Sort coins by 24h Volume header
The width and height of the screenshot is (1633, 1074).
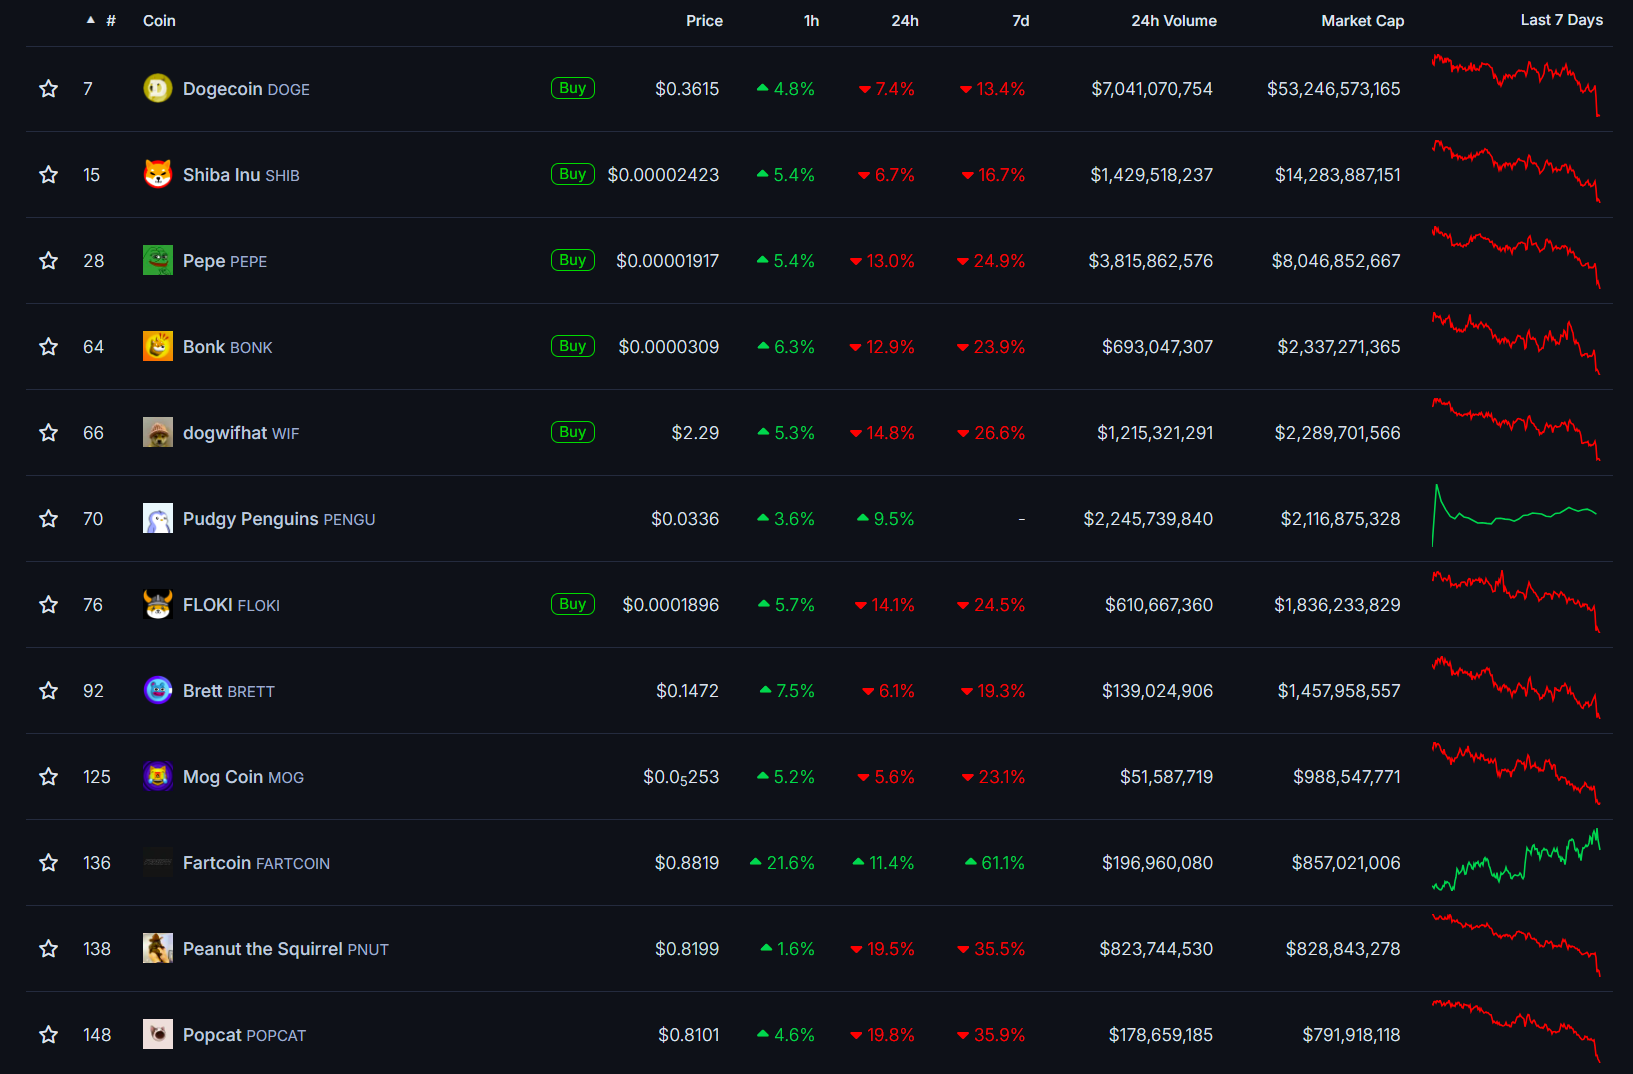click(x=1173, y=21)
